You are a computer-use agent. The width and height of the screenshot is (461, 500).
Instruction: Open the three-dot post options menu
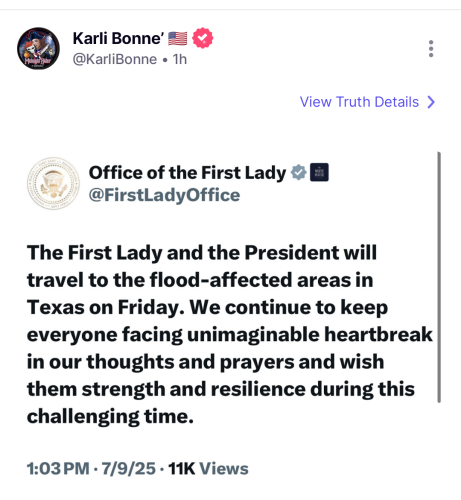tap(431, 49)
